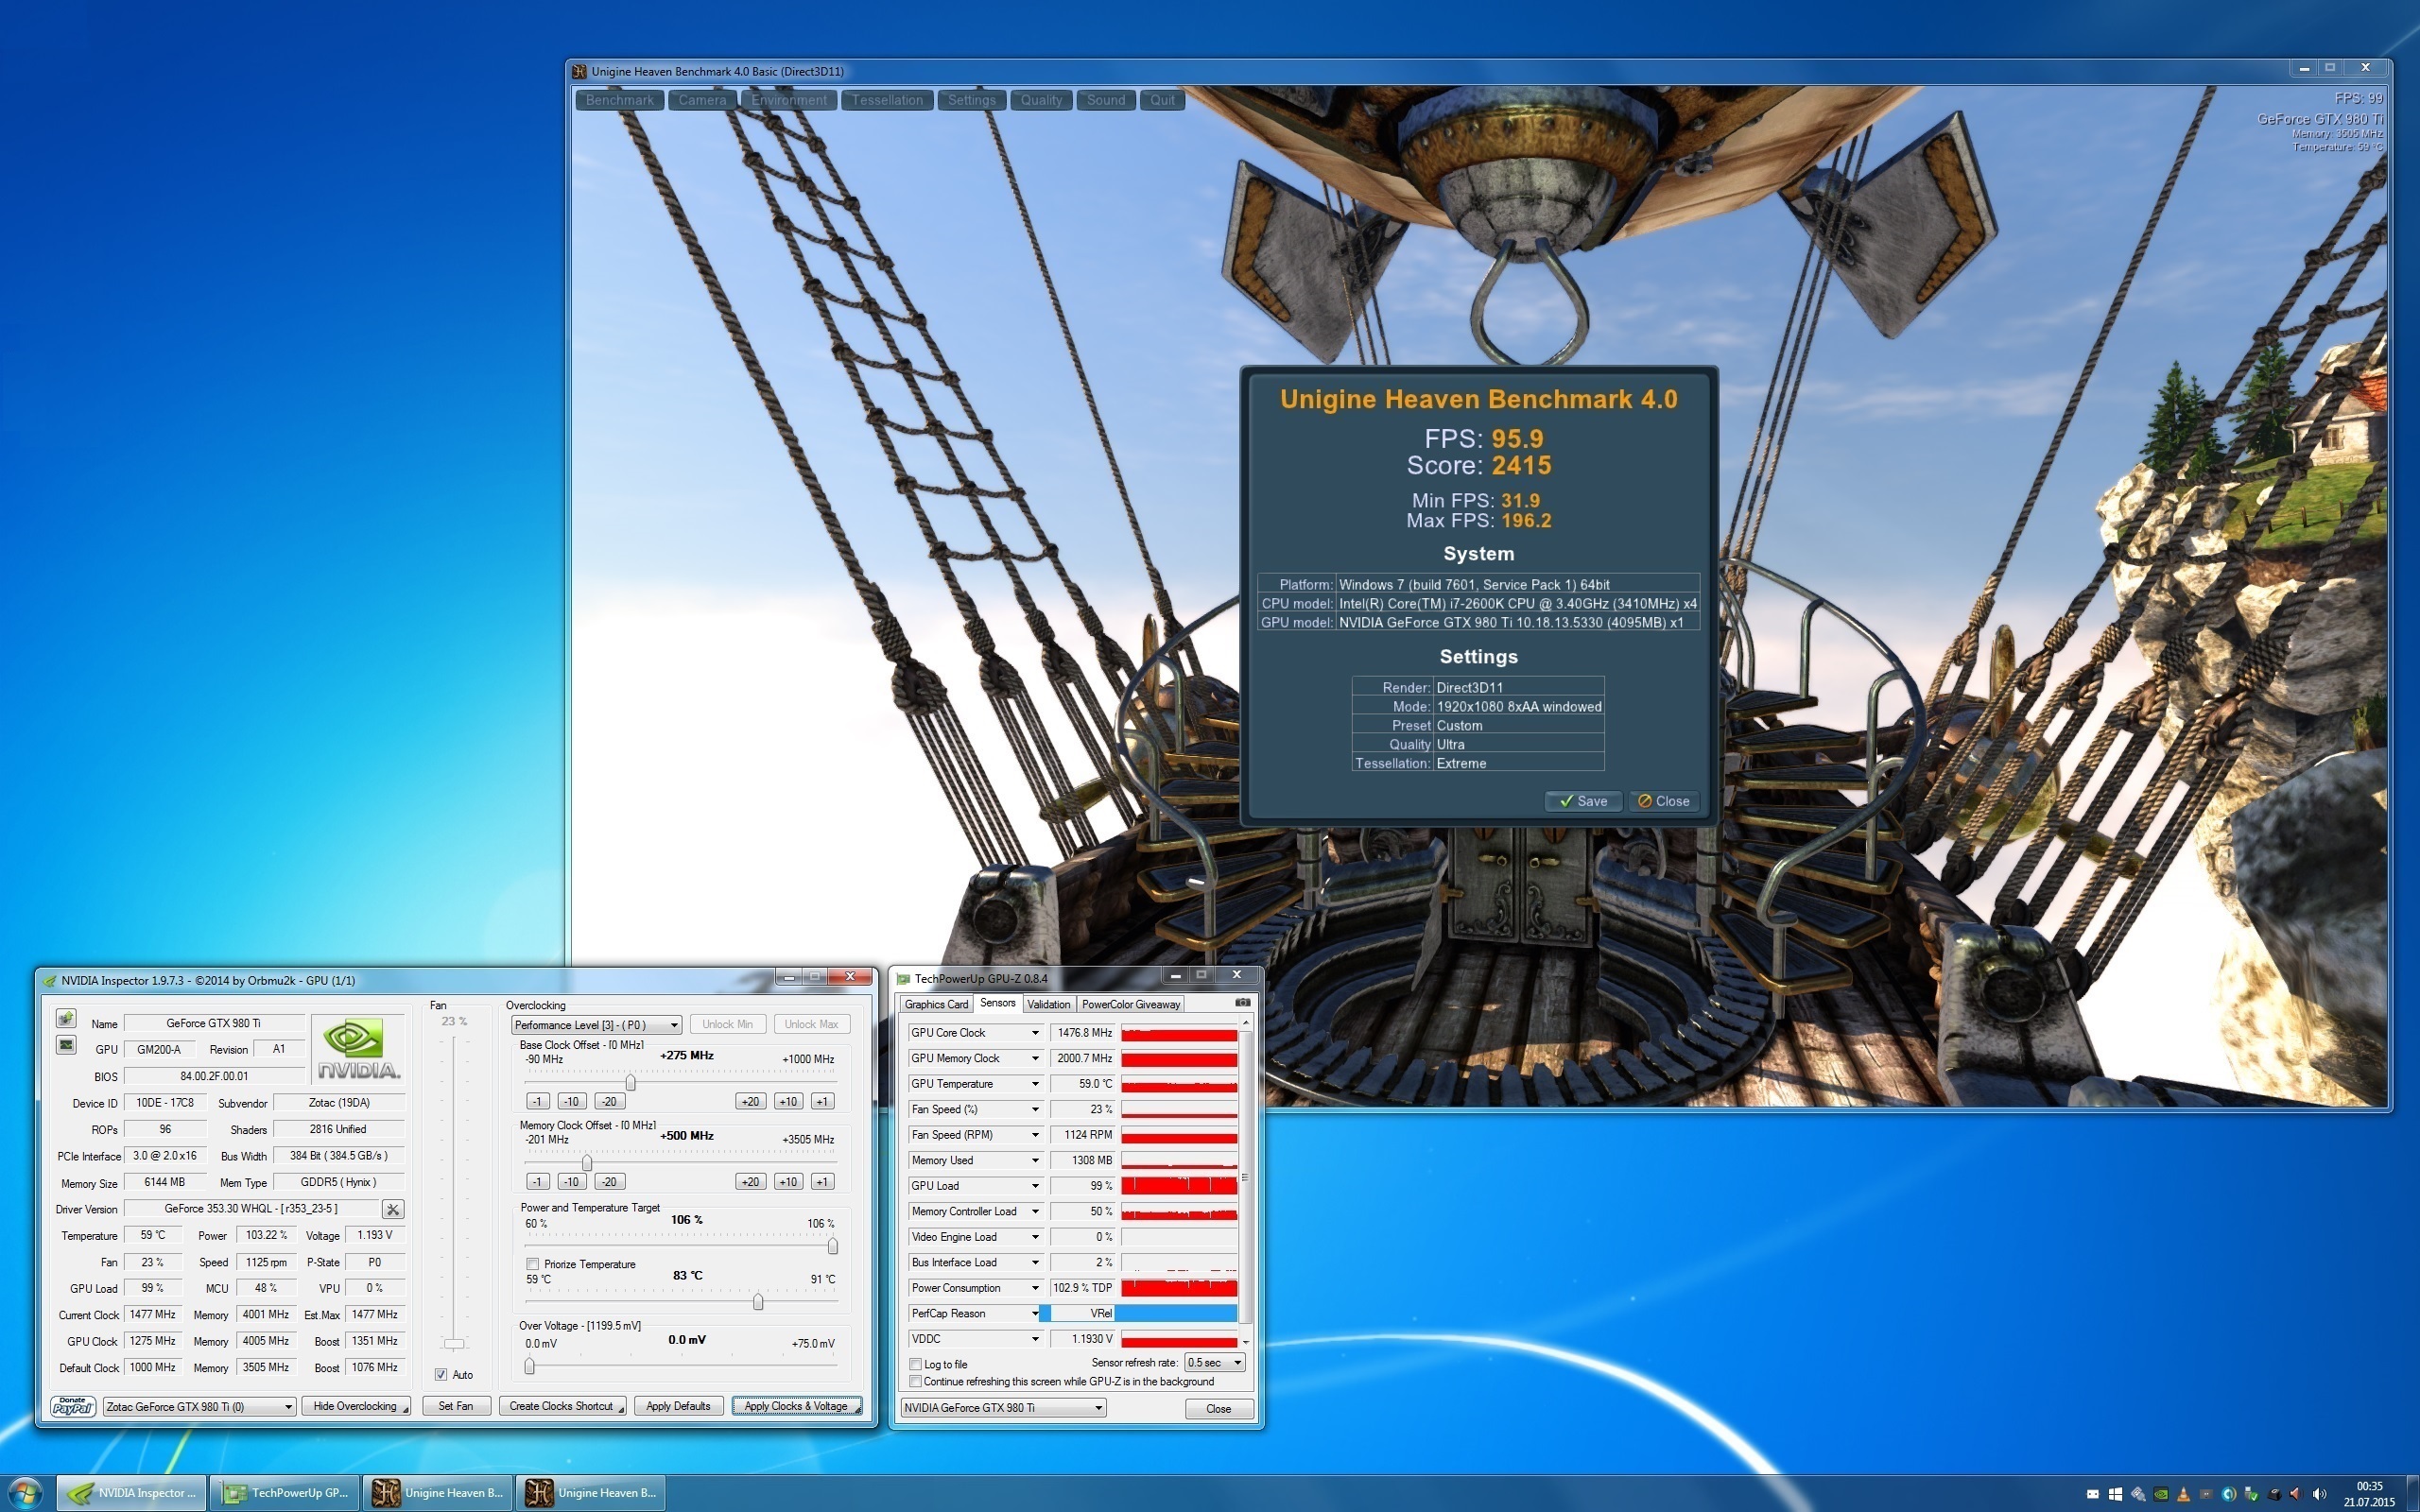Click Apply Clocks & Voltage button

(796, 1406)
